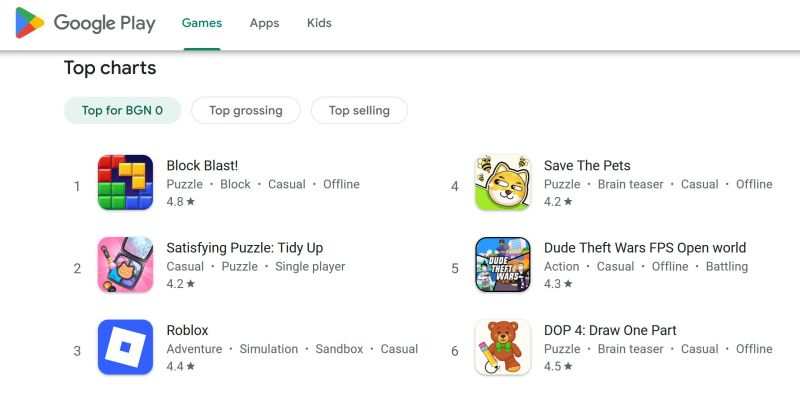Go to the Games tab
This screenshot has height=412, width=800.
(x=202, y=23)
